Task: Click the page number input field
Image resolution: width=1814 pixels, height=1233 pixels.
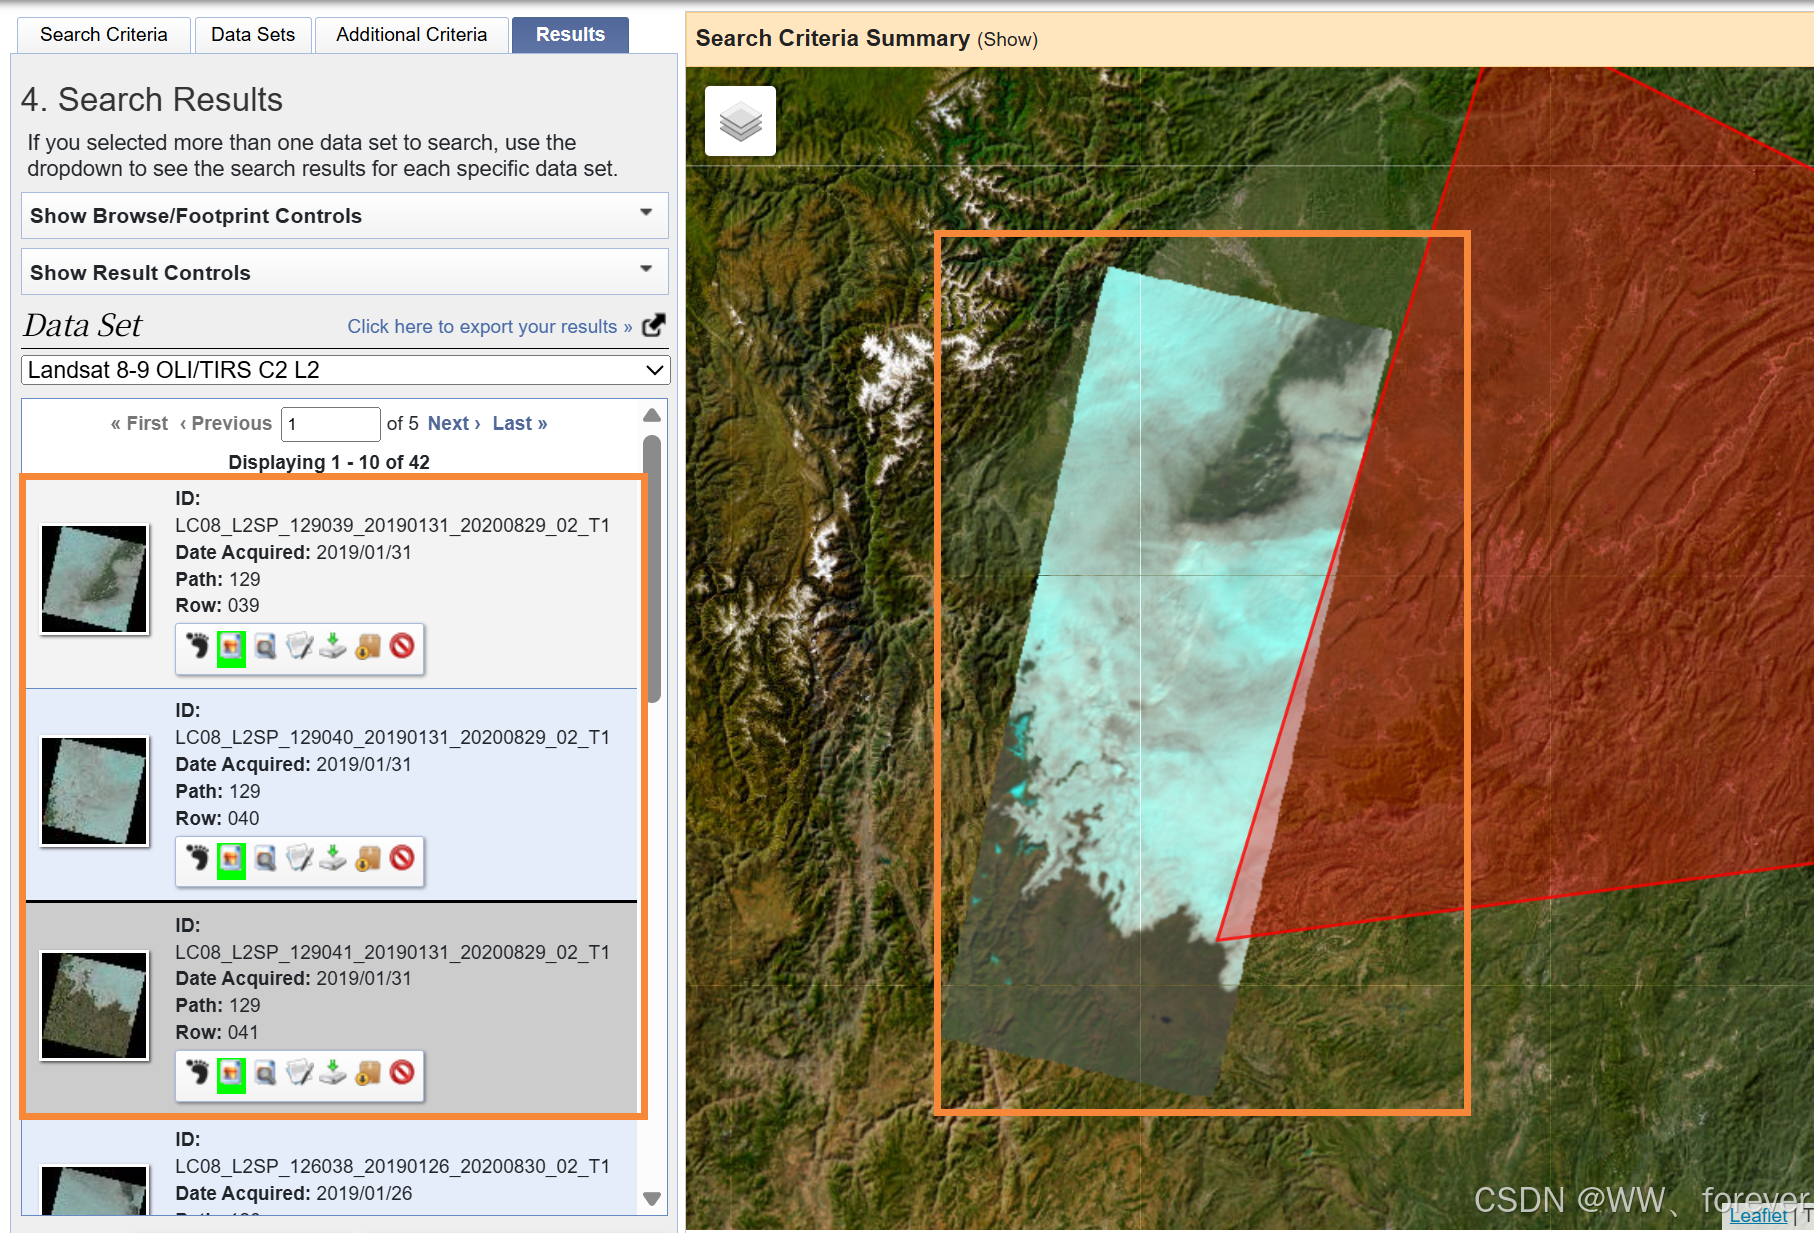Action: tap(331, 424)
